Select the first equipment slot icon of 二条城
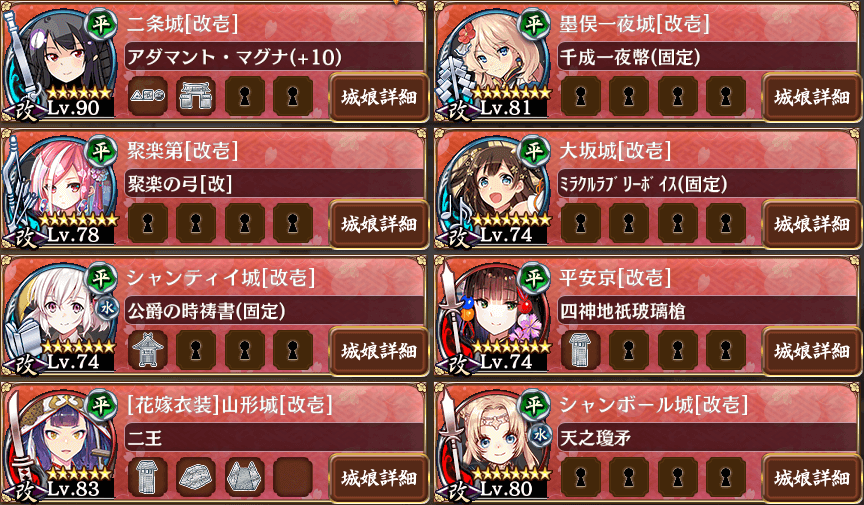 pos(148,96)
